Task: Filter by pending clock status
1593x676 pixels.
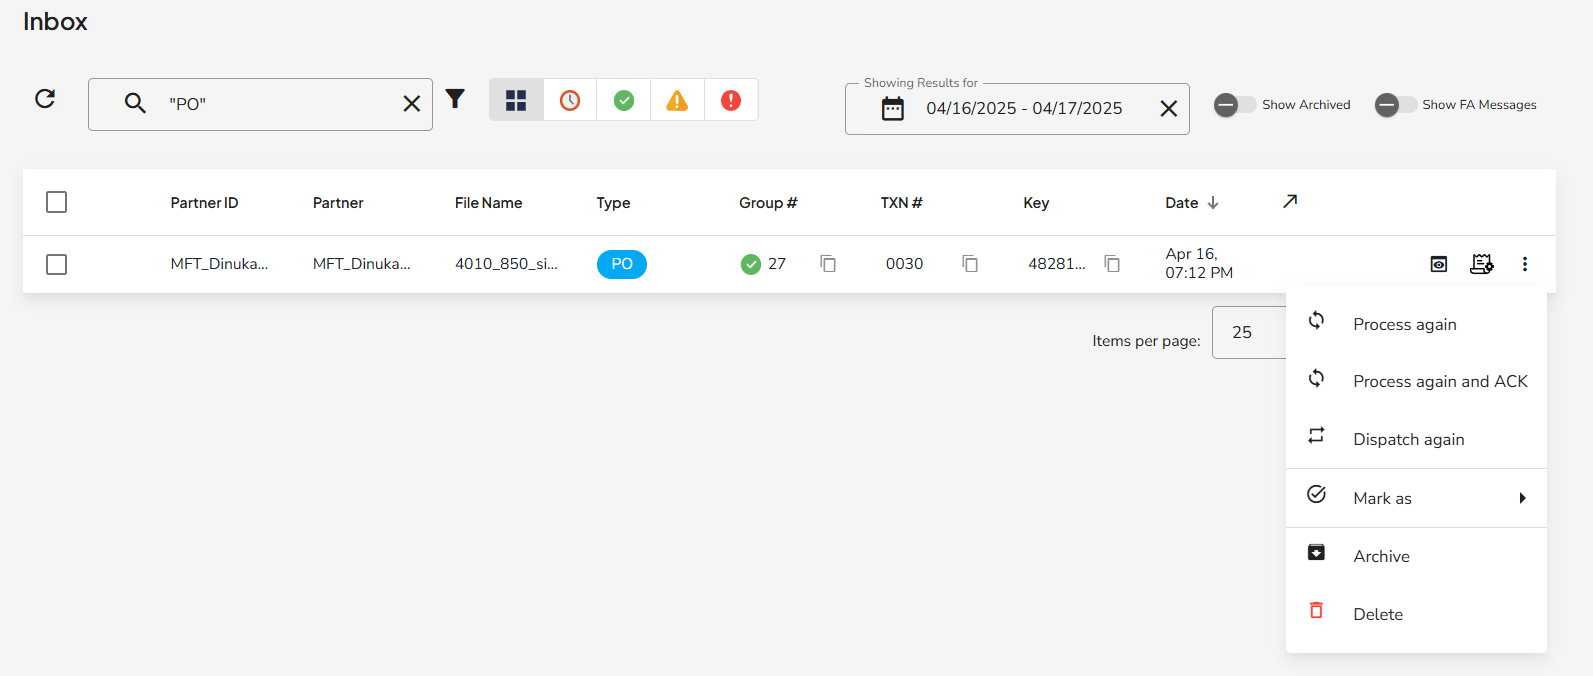Action: coord(570,100)
